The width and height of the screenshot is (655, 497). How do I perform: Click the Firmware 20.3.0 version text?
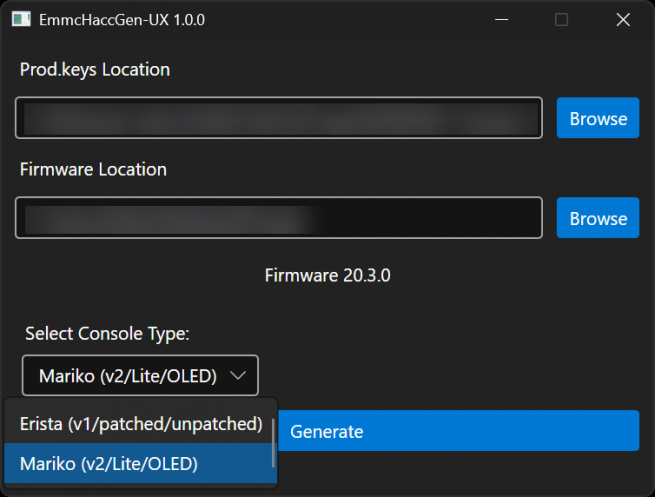(327, 275)
